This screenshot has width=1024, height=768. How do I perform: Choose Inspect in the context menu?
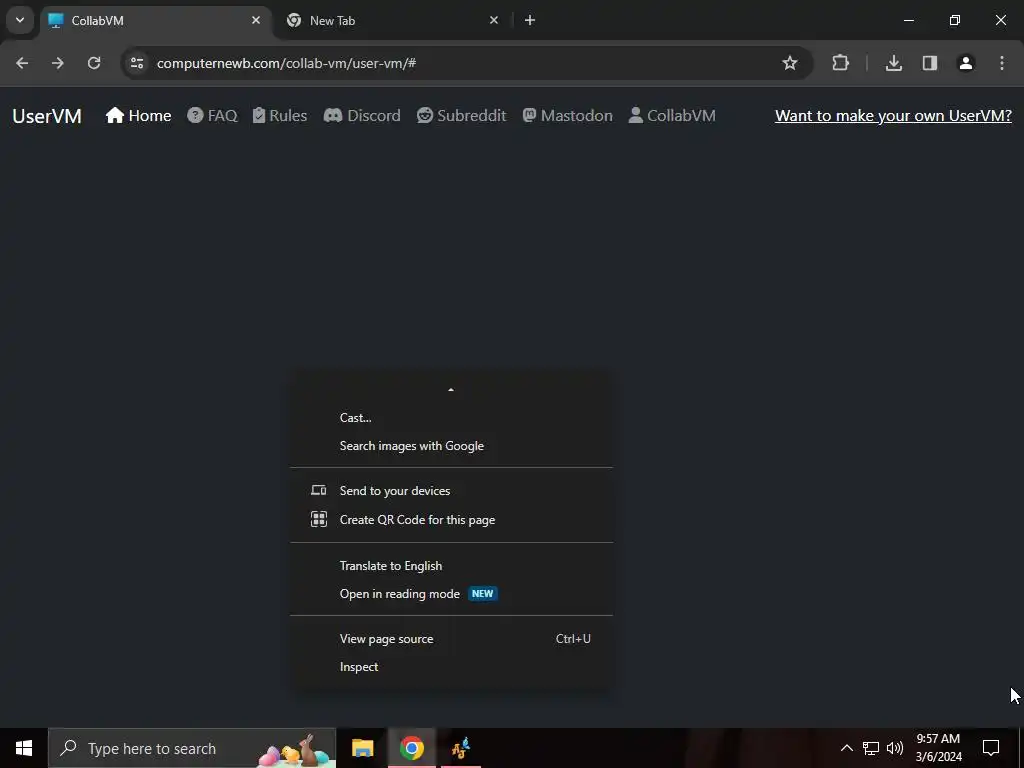(451, 667)
